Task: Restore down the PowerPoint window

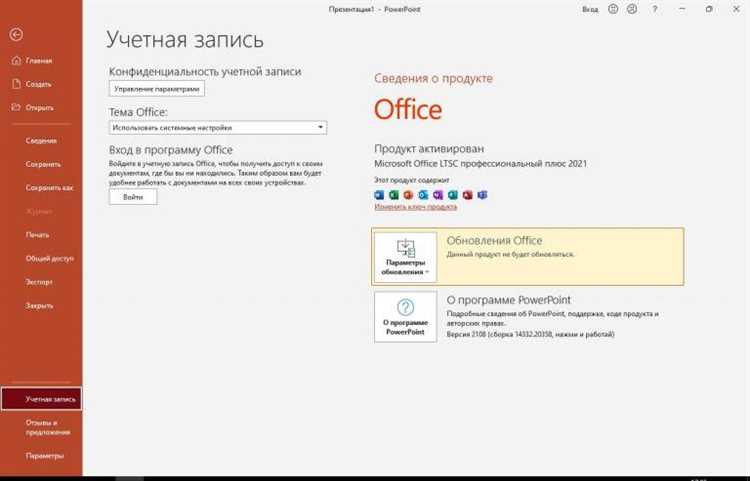Action: click(709, 9)
